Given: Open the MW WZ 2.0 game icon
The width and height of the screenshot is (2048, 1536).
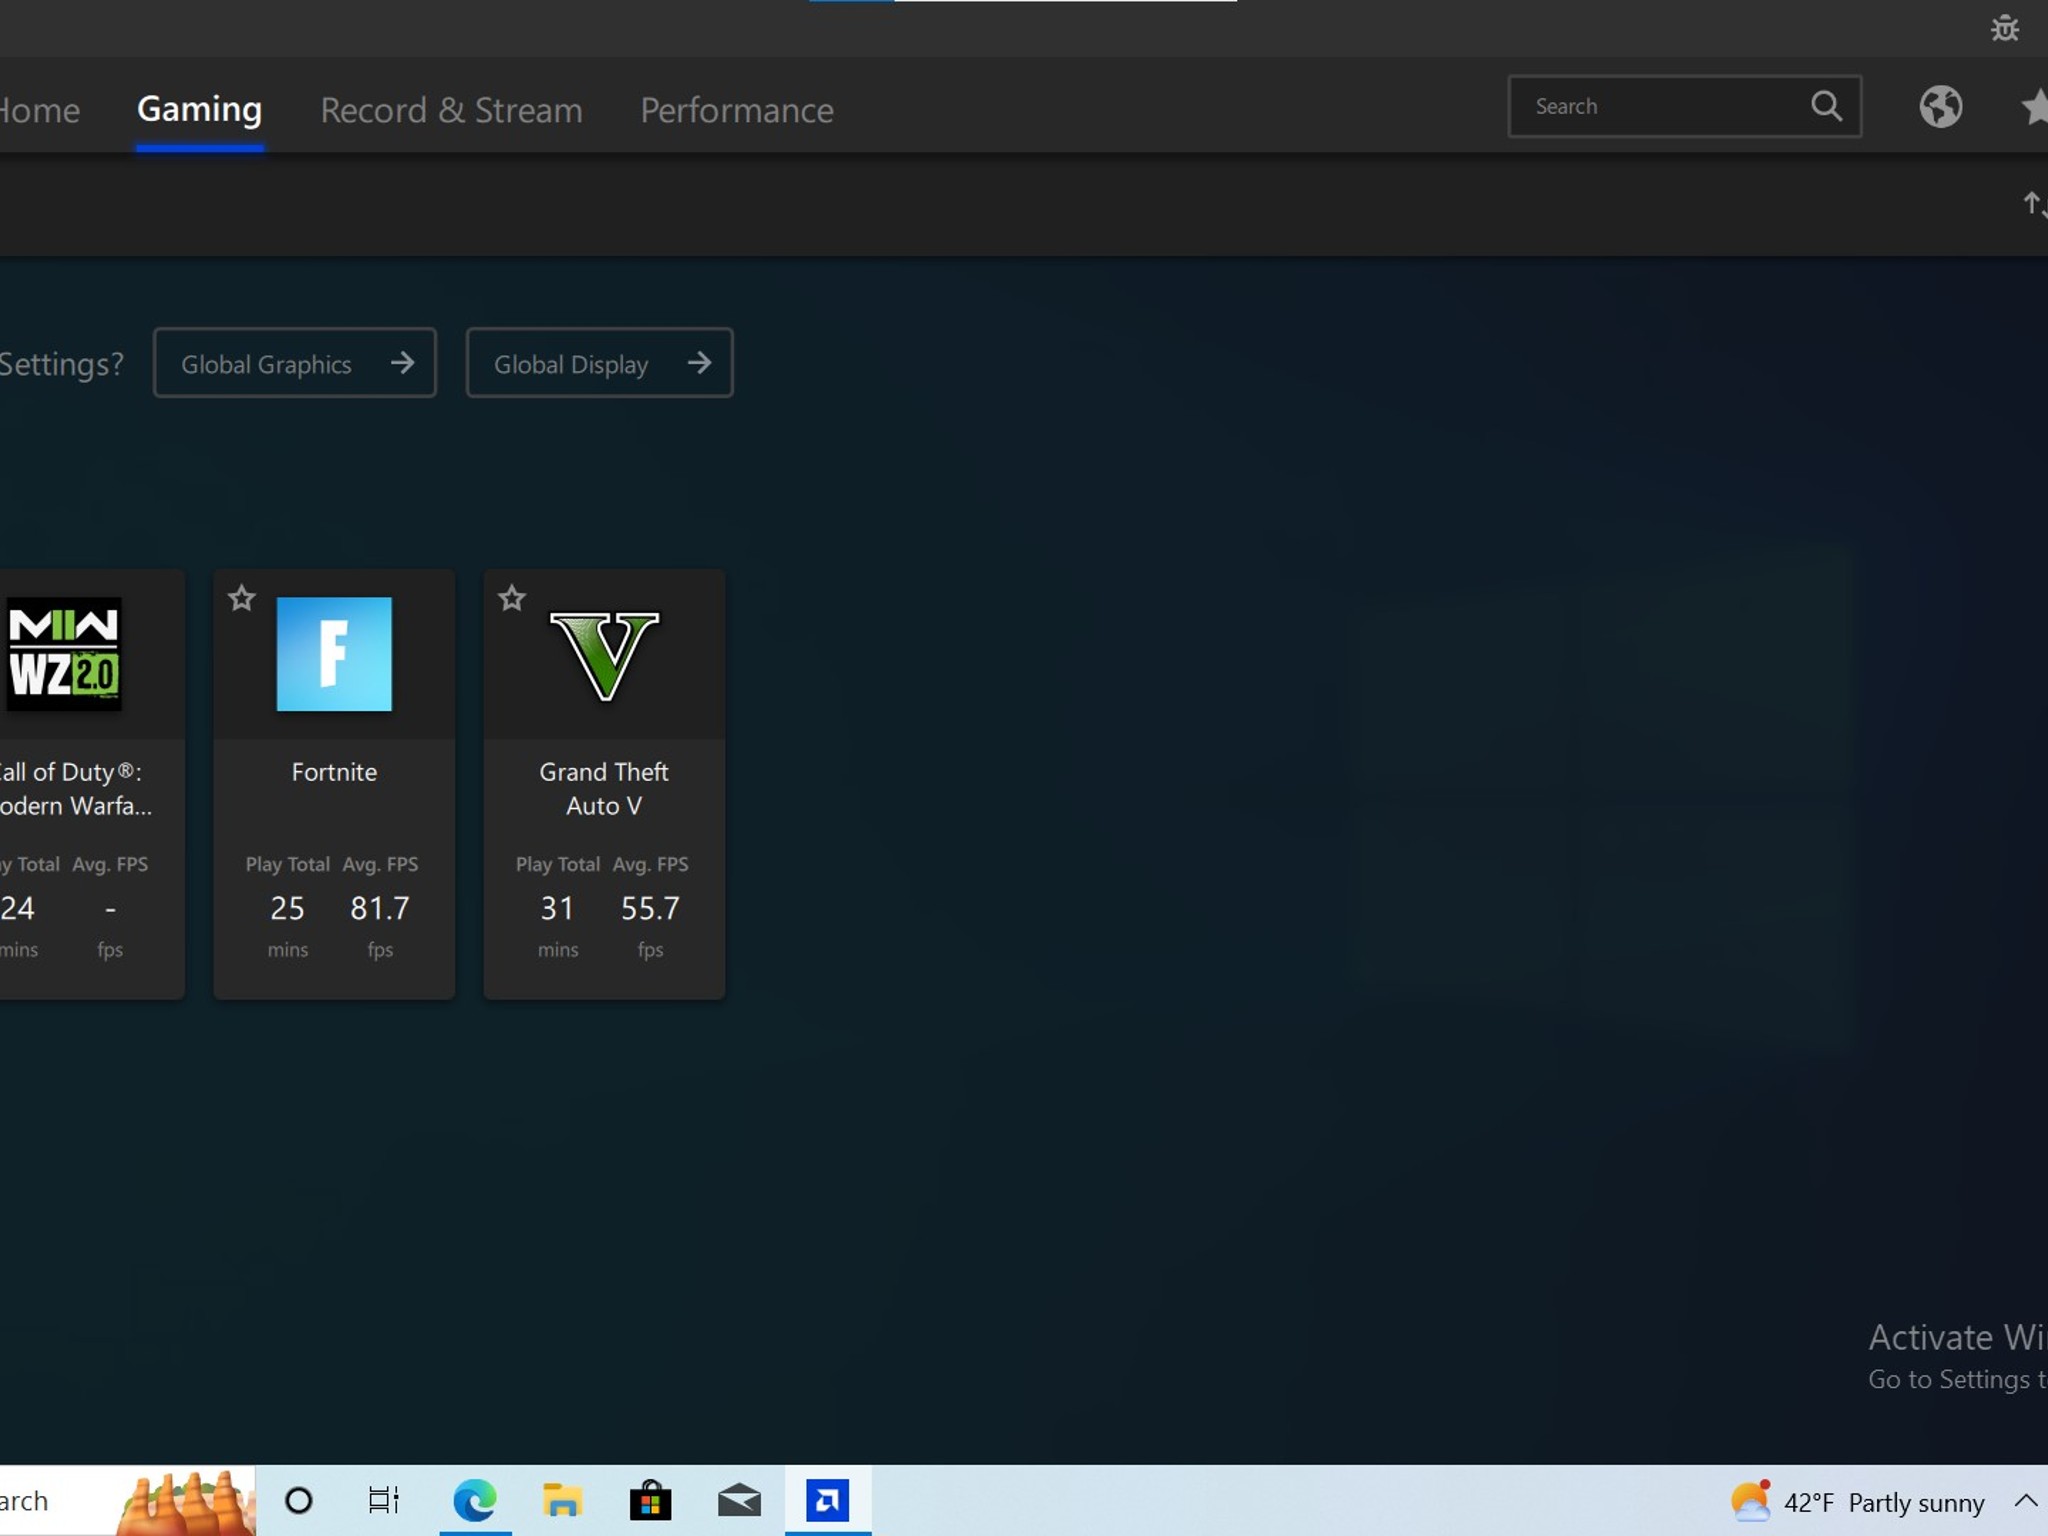Looking at the screenshot, I should pos(63,654).
